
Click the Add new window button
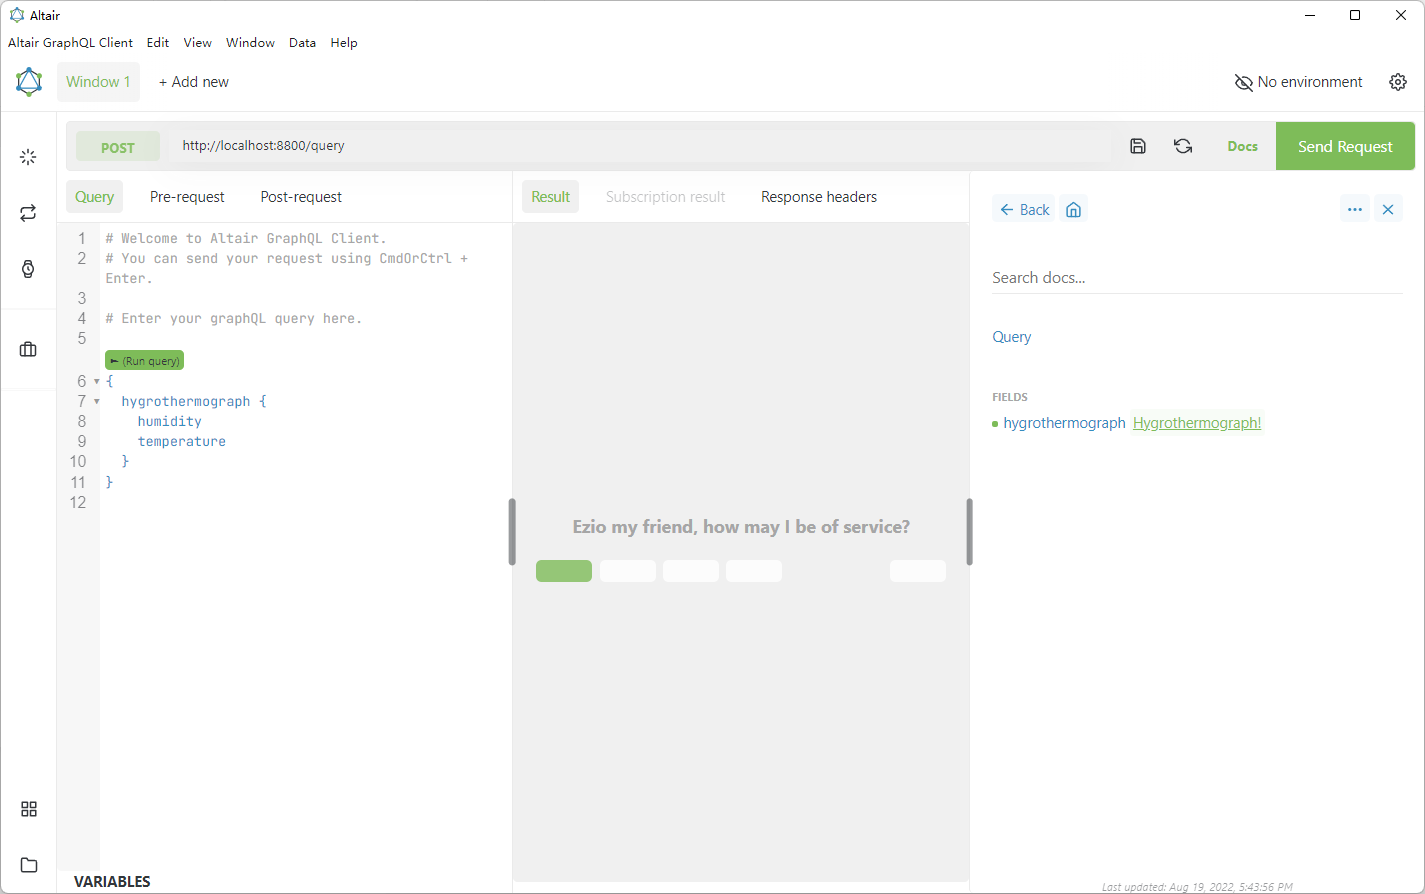pos(194,82)
